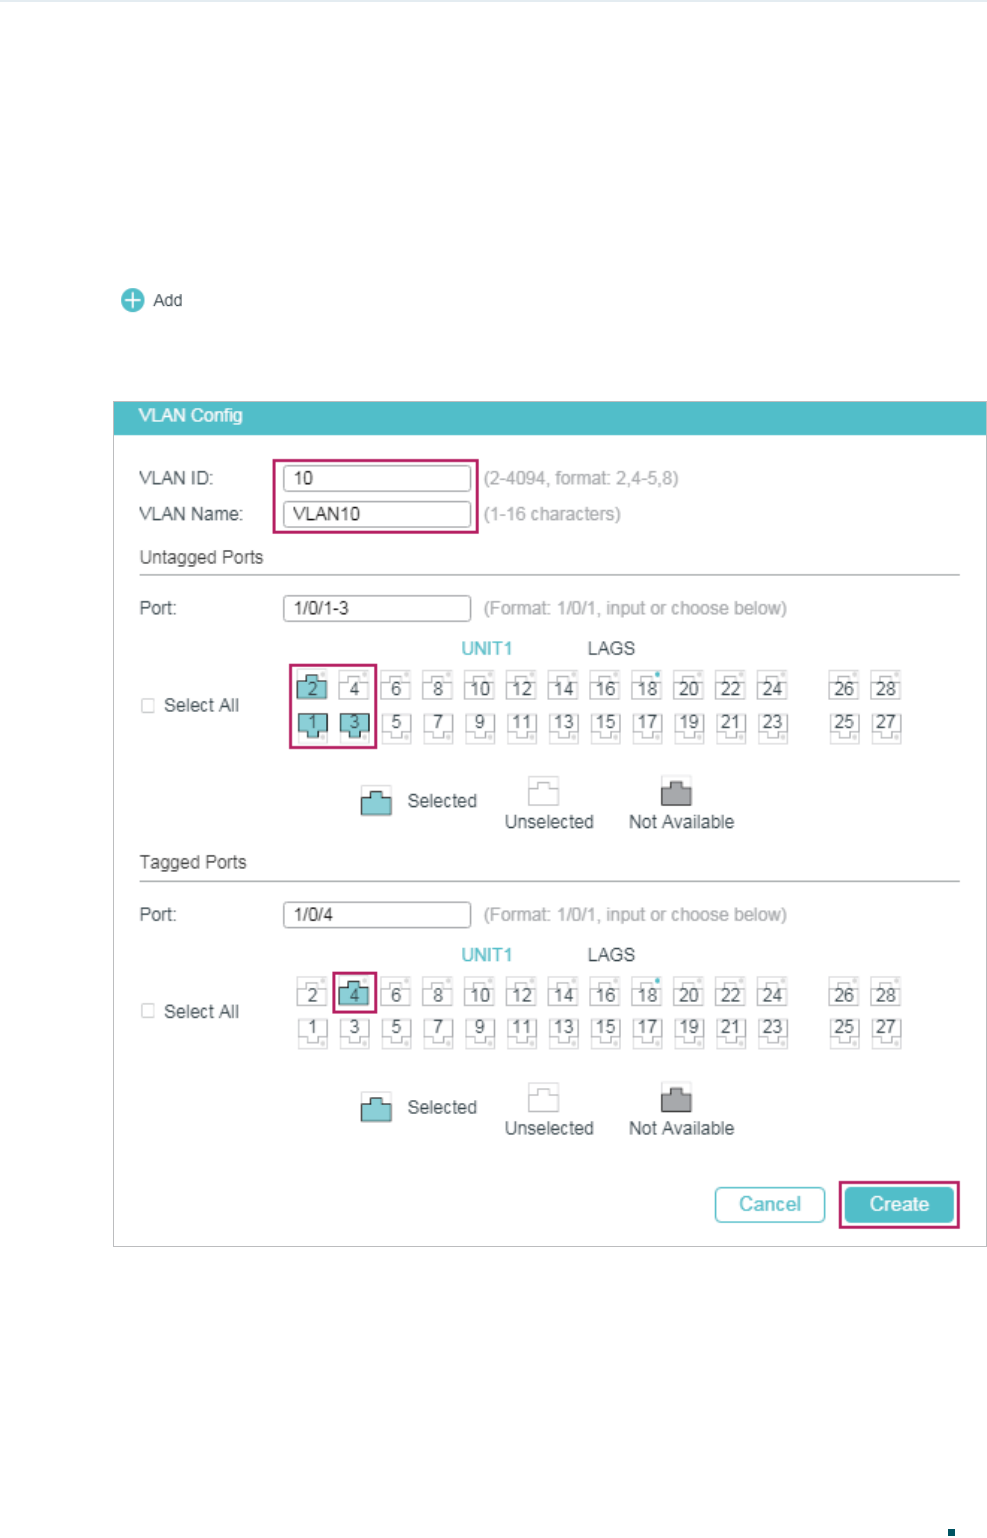Select untagged port 2 icon

(312, 687)
